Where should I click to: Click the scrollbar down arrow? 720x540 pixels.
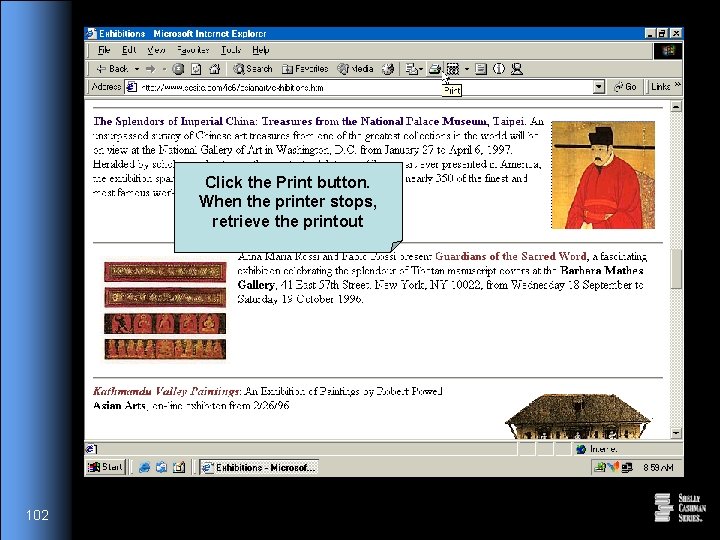point(675,433)
